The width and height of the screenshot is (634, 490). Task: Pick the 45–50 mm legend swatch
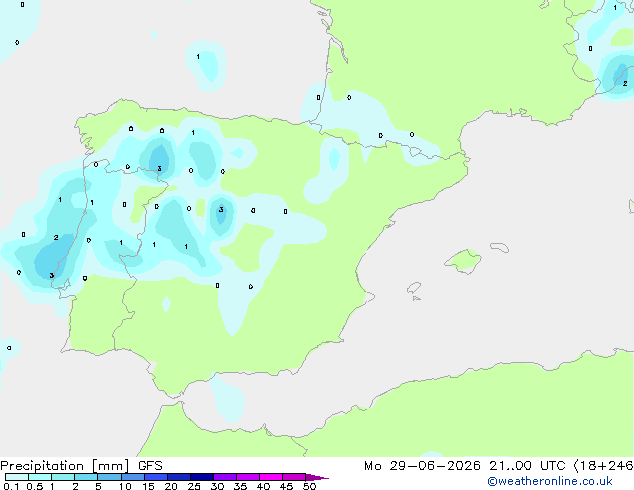(x=294, y=477)
